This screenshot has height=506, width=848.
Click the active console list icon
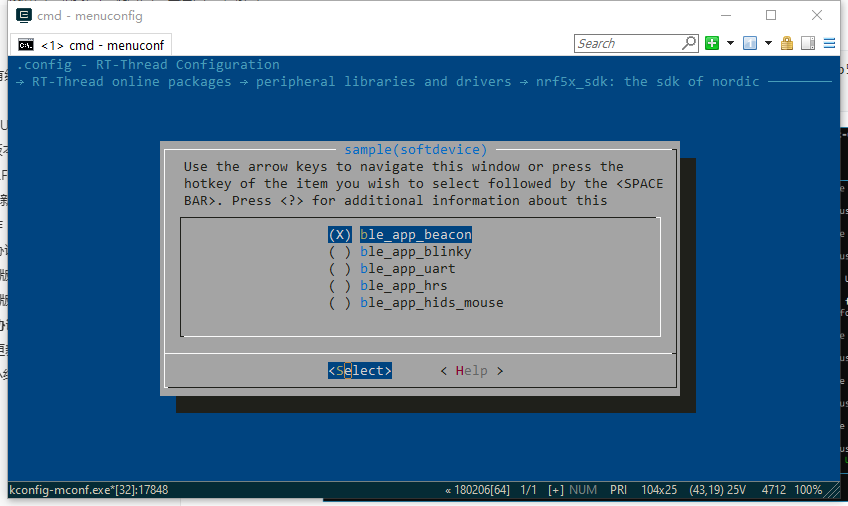click(x=749, y=43)
